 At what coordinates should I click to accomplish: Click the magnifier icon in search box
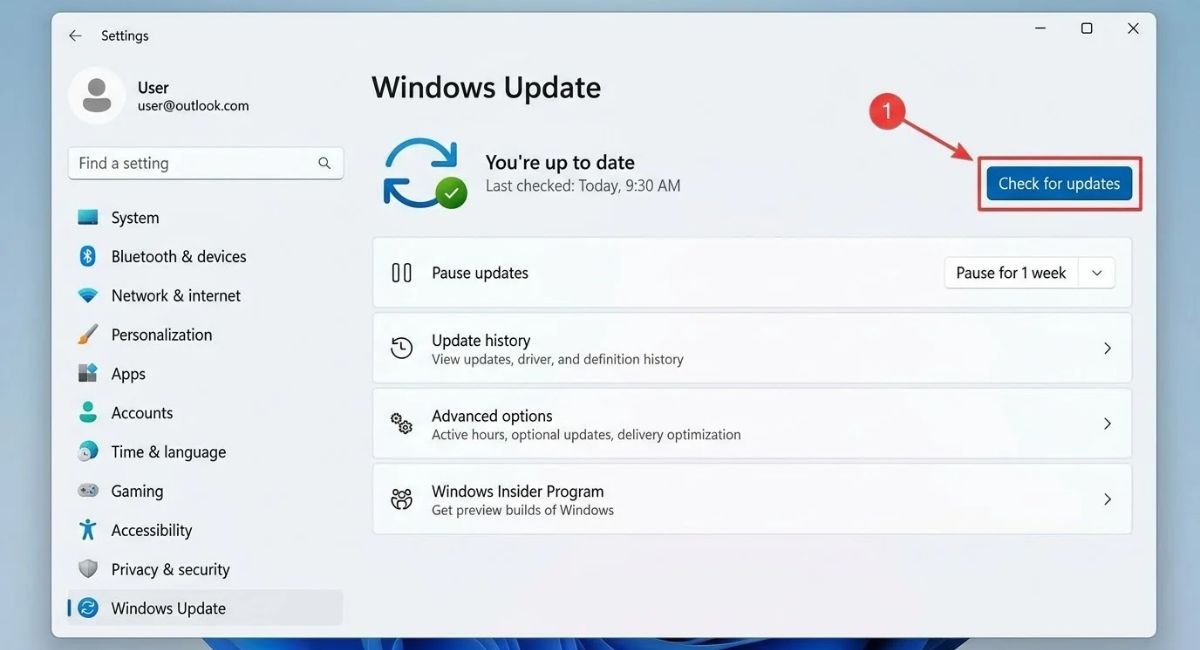coord(324,163)
